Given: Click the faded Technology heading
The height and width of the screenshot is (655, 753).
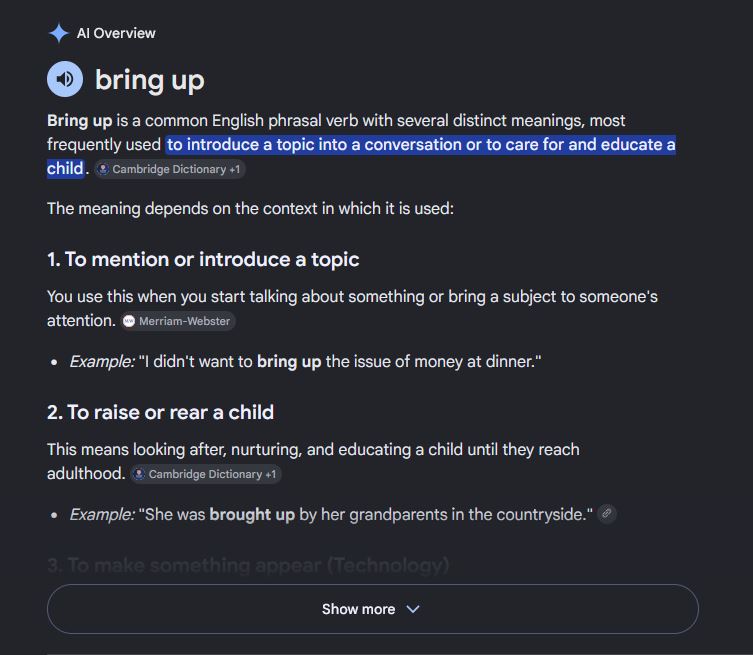Looking at the screenshot, I should [x=248, y=565].
